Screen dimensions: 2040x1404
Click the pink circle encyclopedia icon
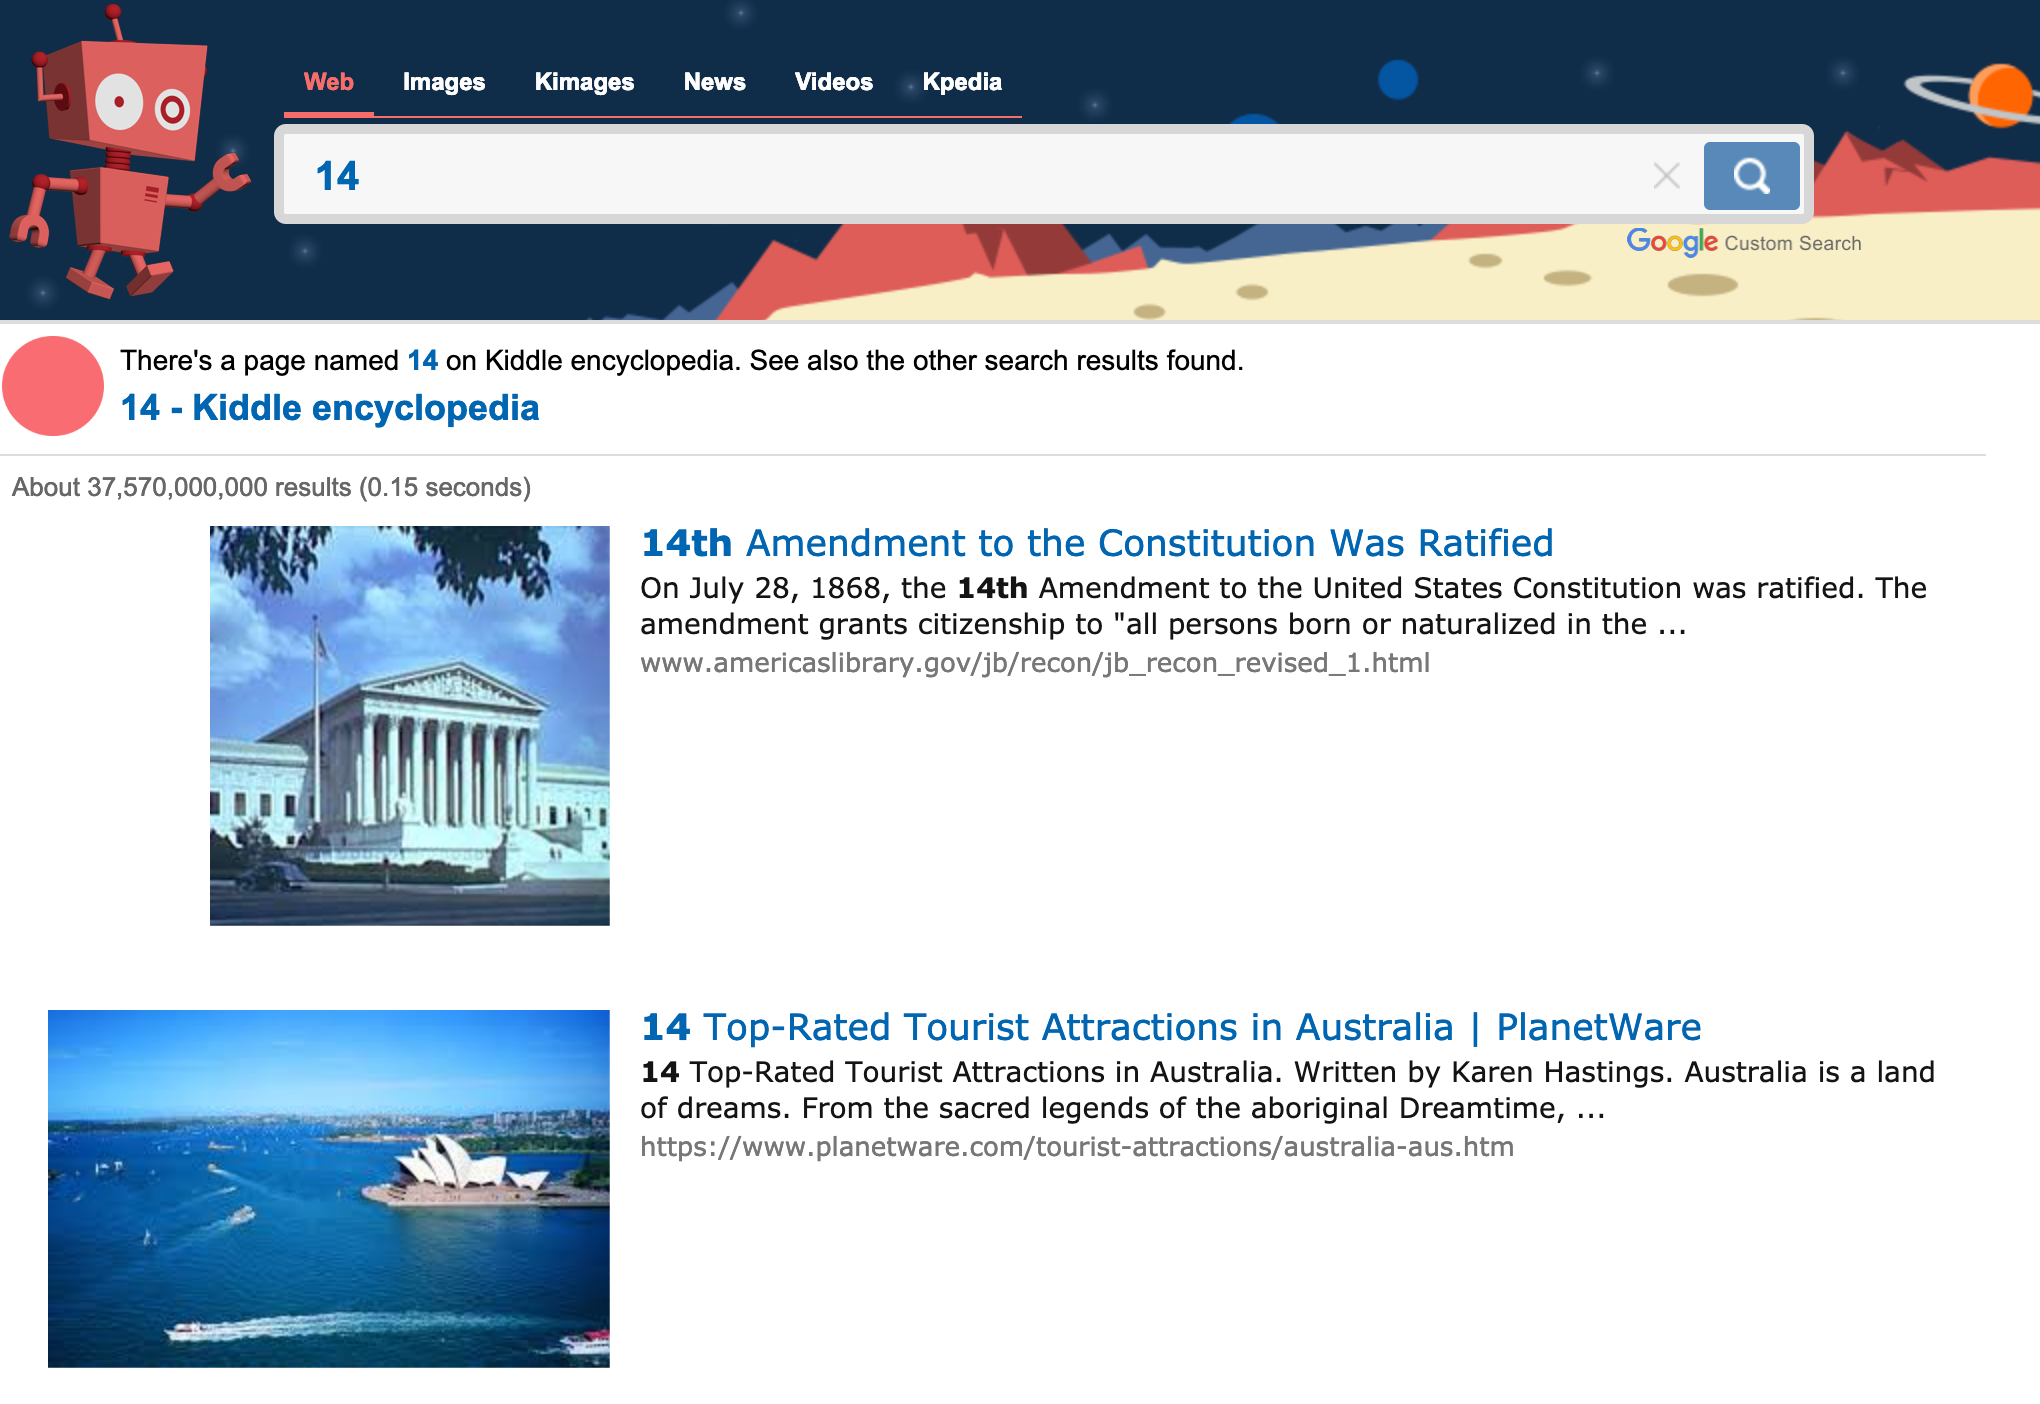pos(53,386)
